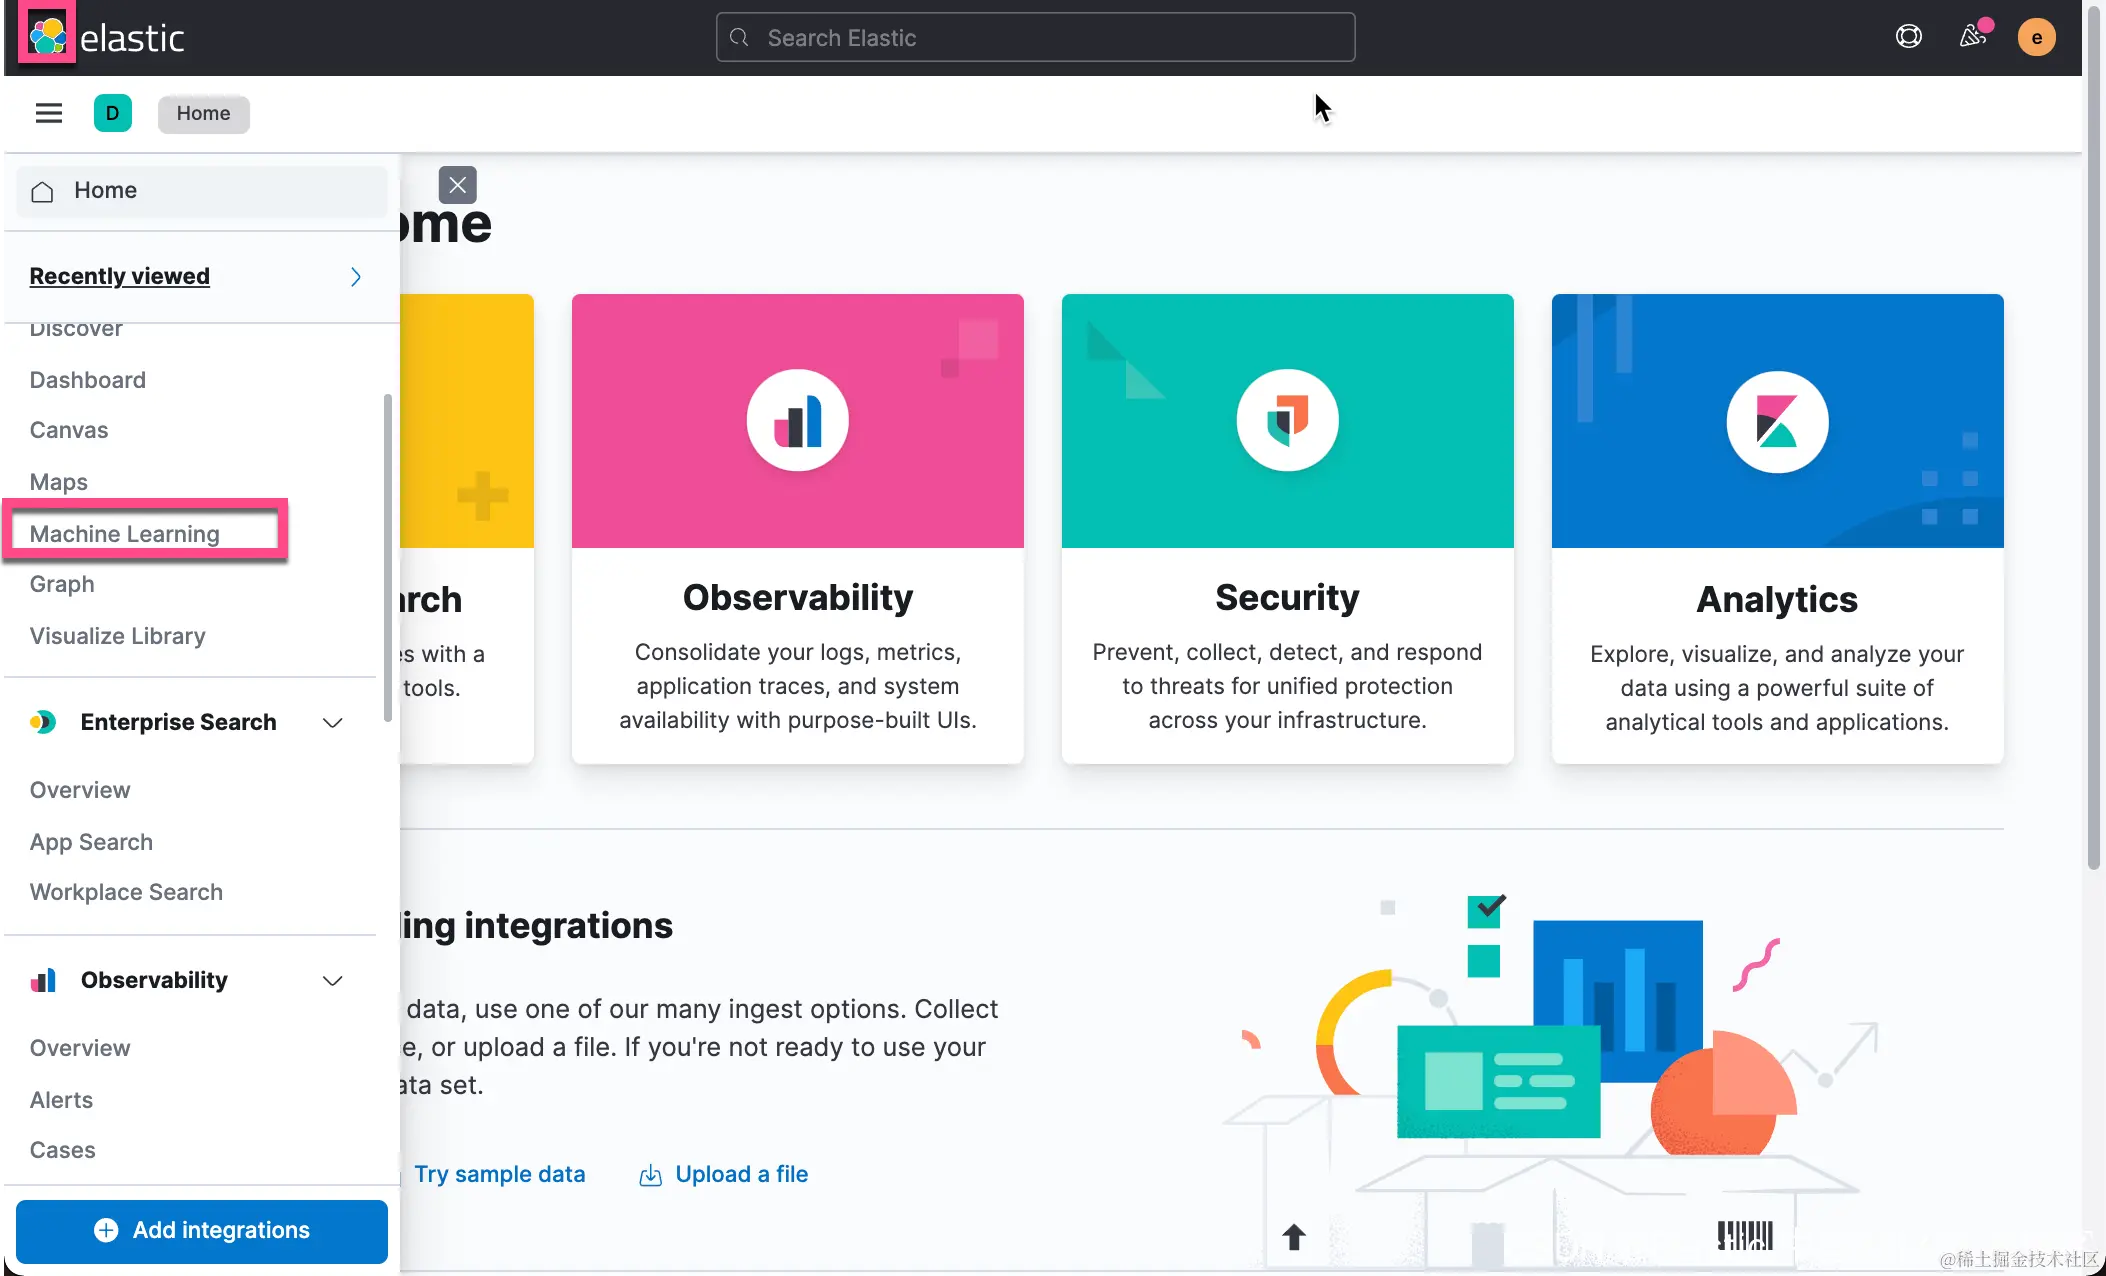Open the newsfeed celebration icon

pos(1972,37)
